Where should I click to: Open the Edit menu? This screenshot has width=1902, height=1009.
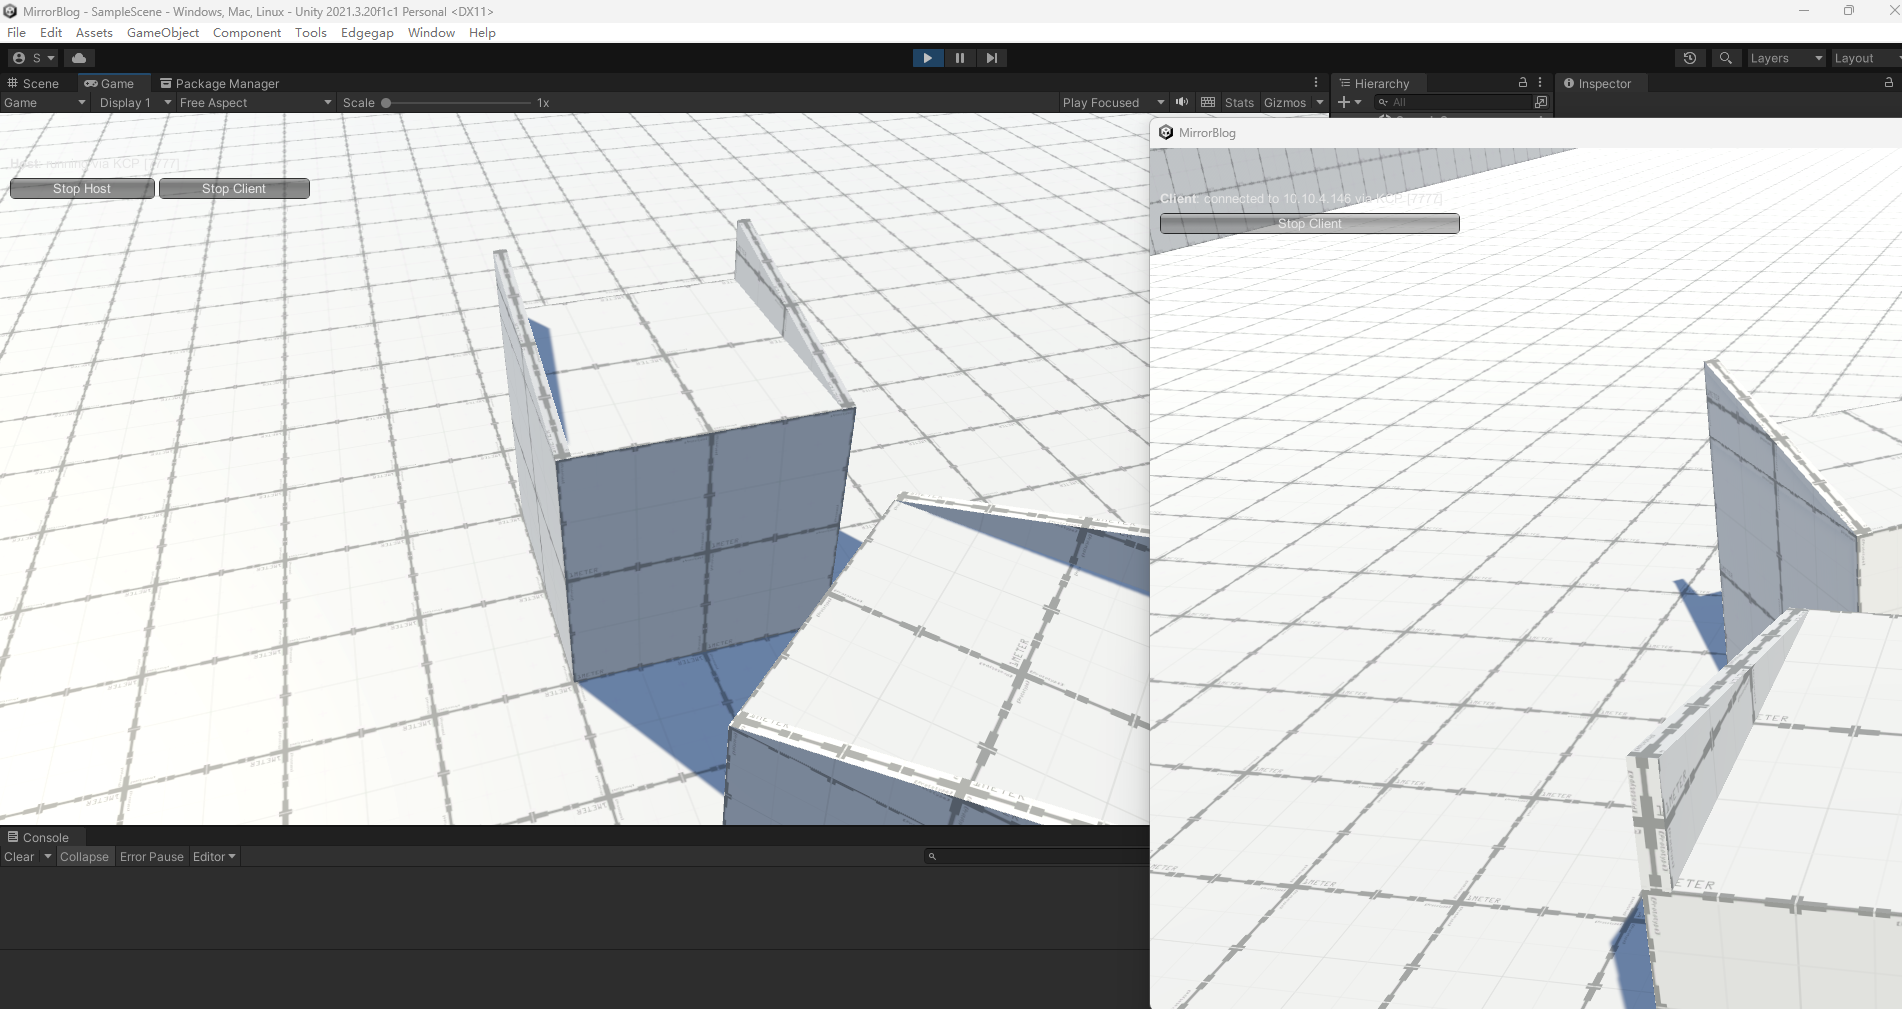[x=51, y=32]
